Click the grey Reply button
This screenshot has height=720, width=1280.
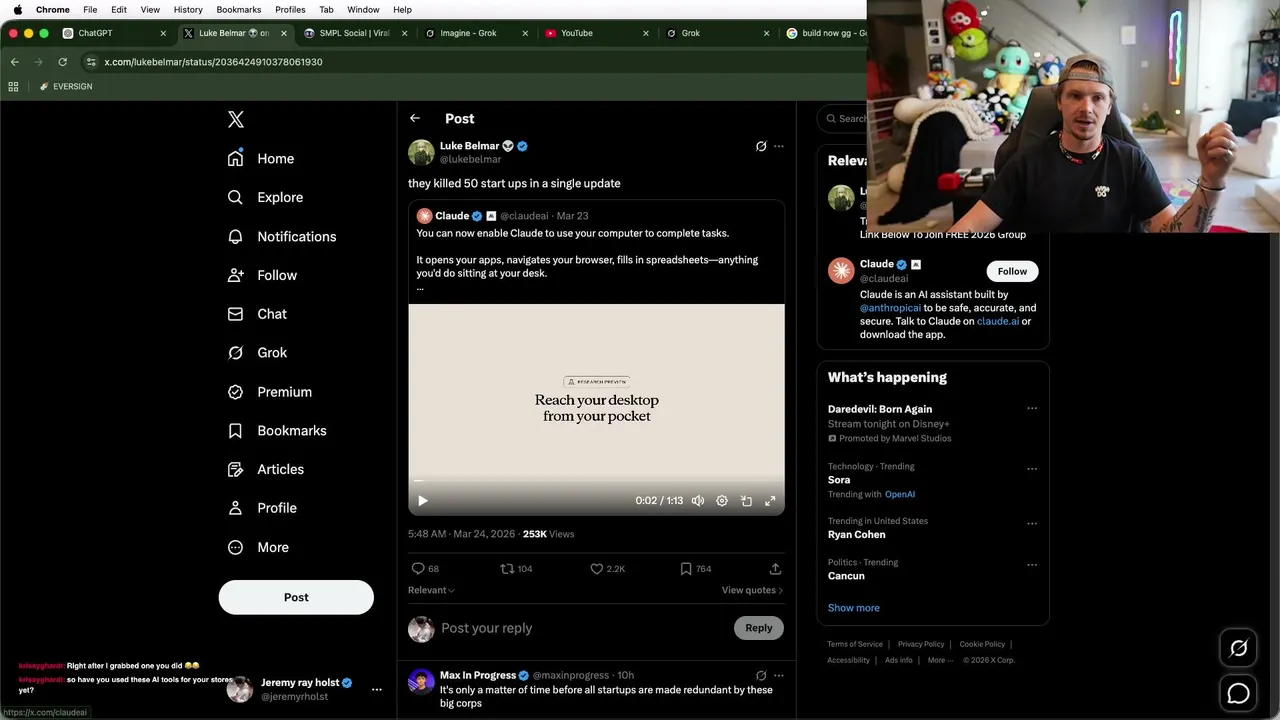(758, 628)
